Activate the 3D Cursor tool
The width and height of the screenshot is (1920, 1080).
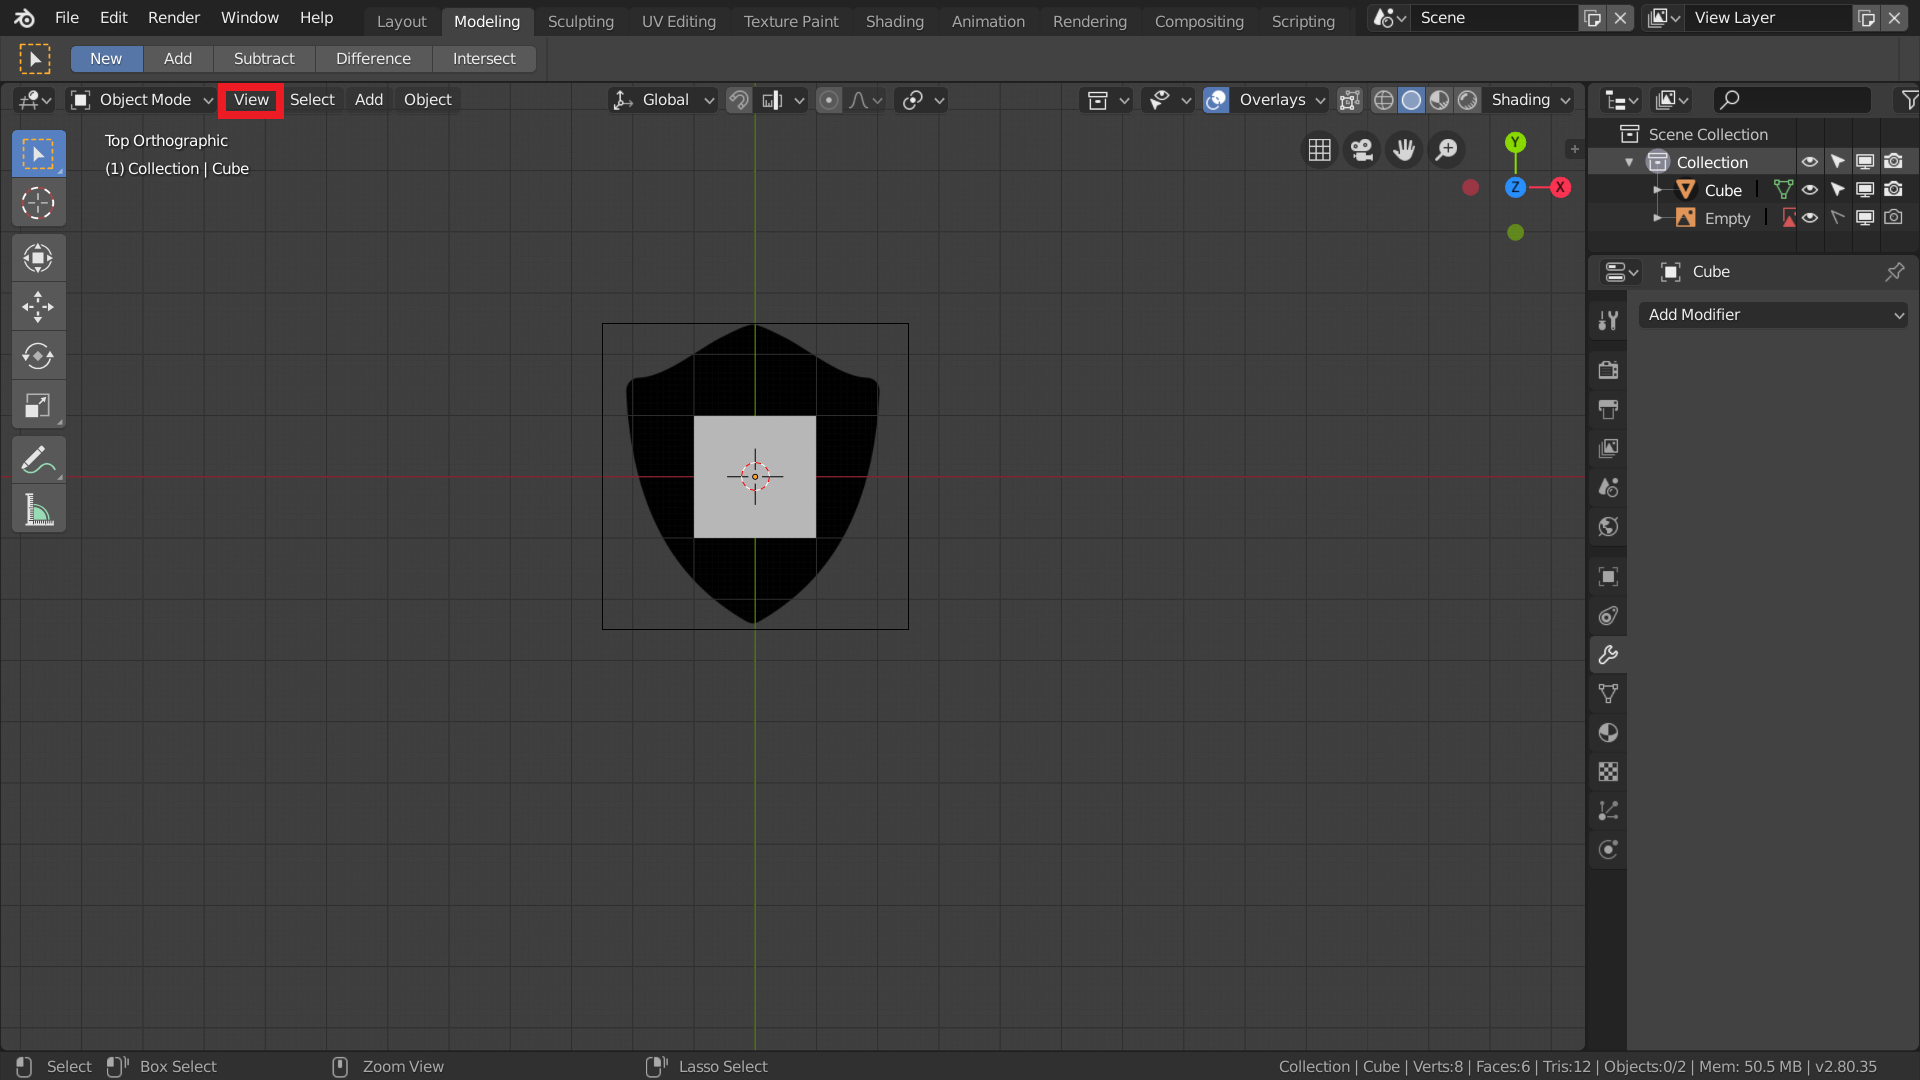coord(38,203)
